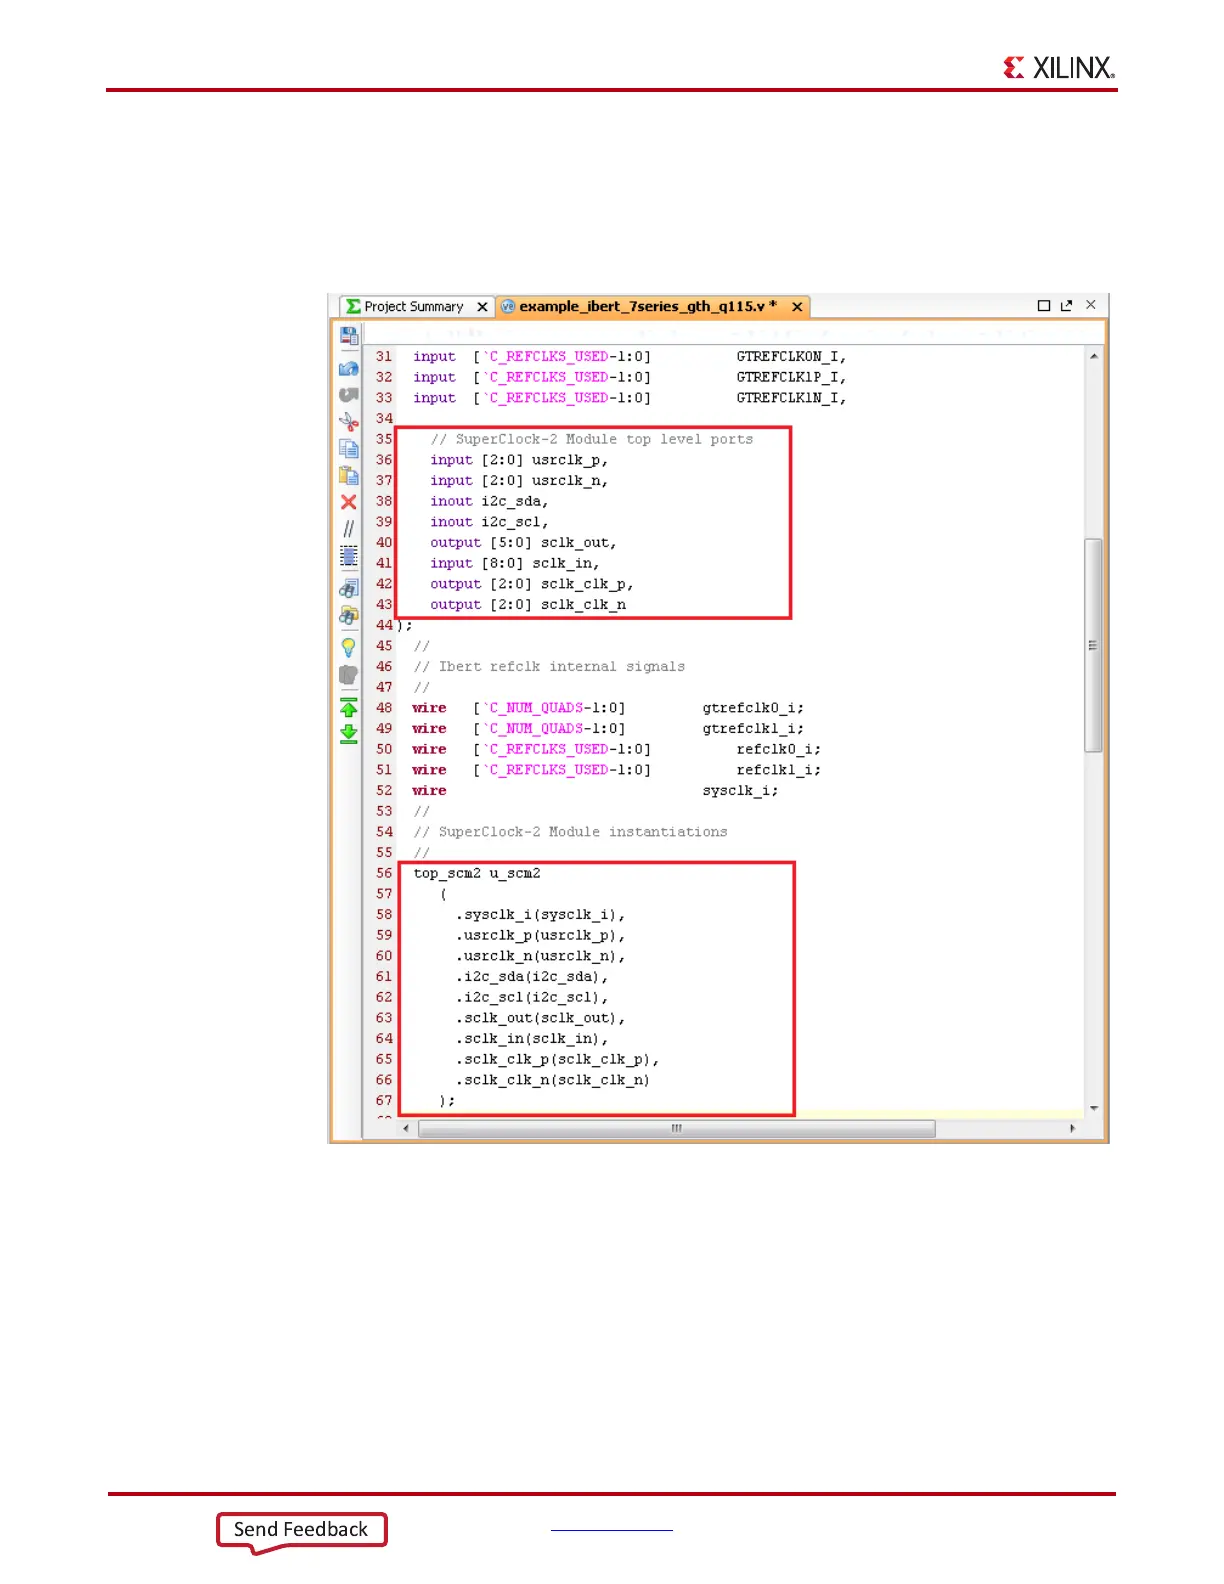Image resolution: width=1224 pixels, height=1584 pixels.
Task: Click the 'refclk1_i;' wire name
Action: (x=779, y=770)
